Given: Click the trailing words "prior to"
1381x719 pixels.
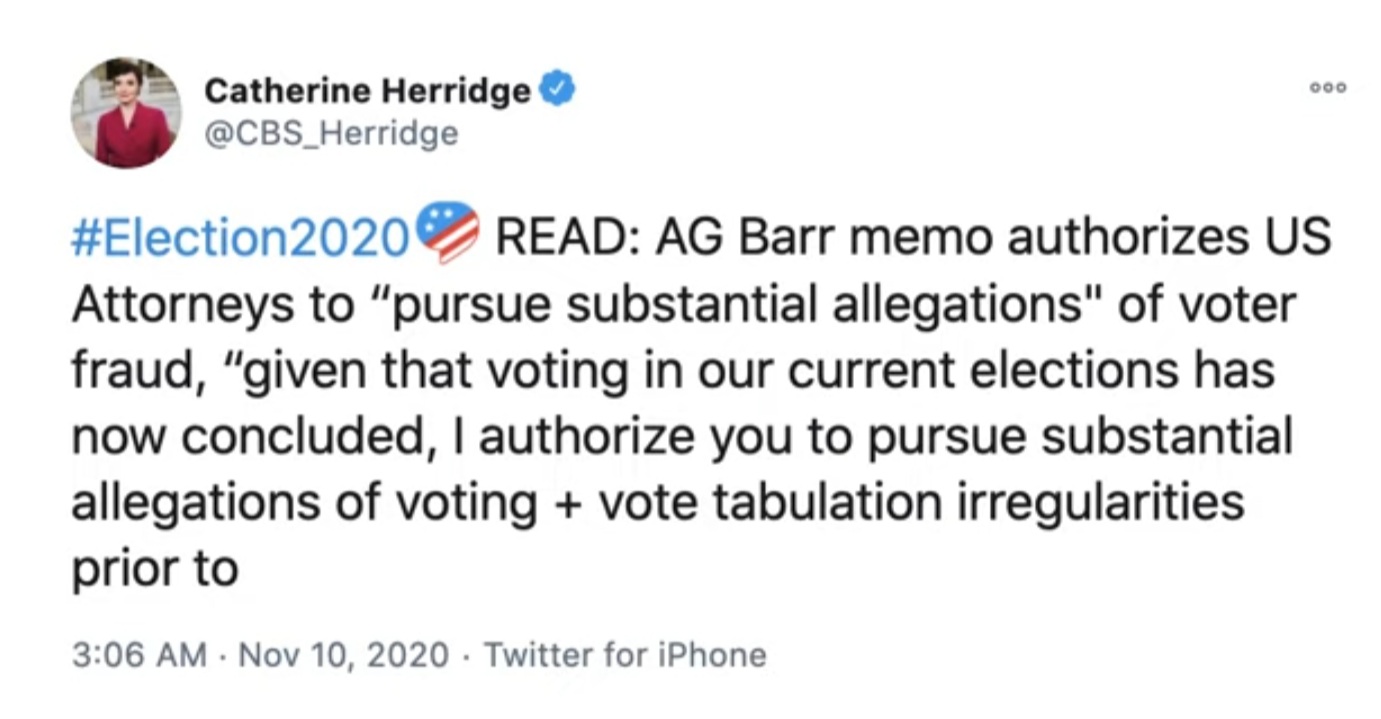Looking at the screenshot, I should point(154,568).
